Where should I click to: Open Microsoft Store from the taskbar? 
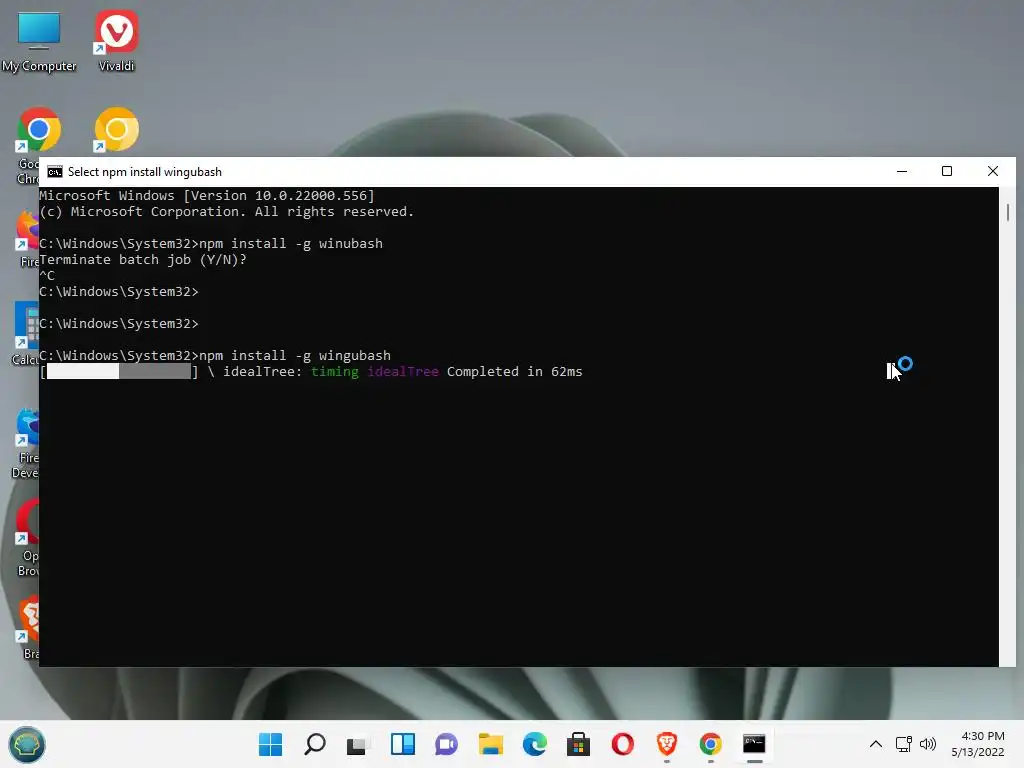click(579, 744)
